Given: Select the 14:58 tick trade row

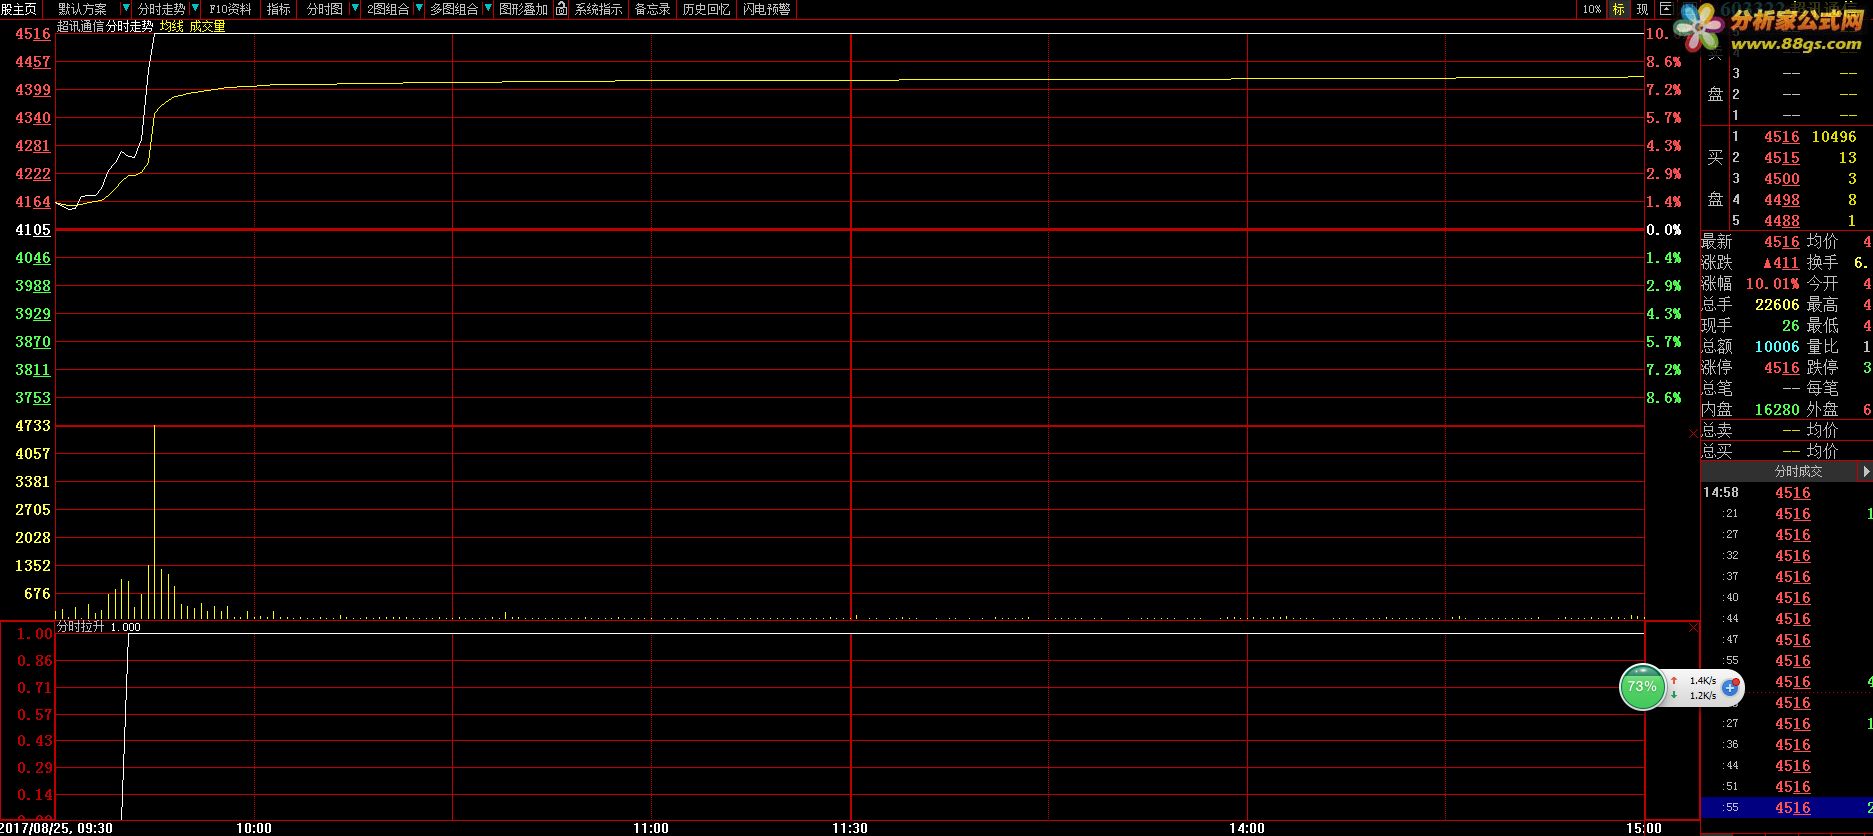Looking at the screenshot, I should [x=1786, y=493].
